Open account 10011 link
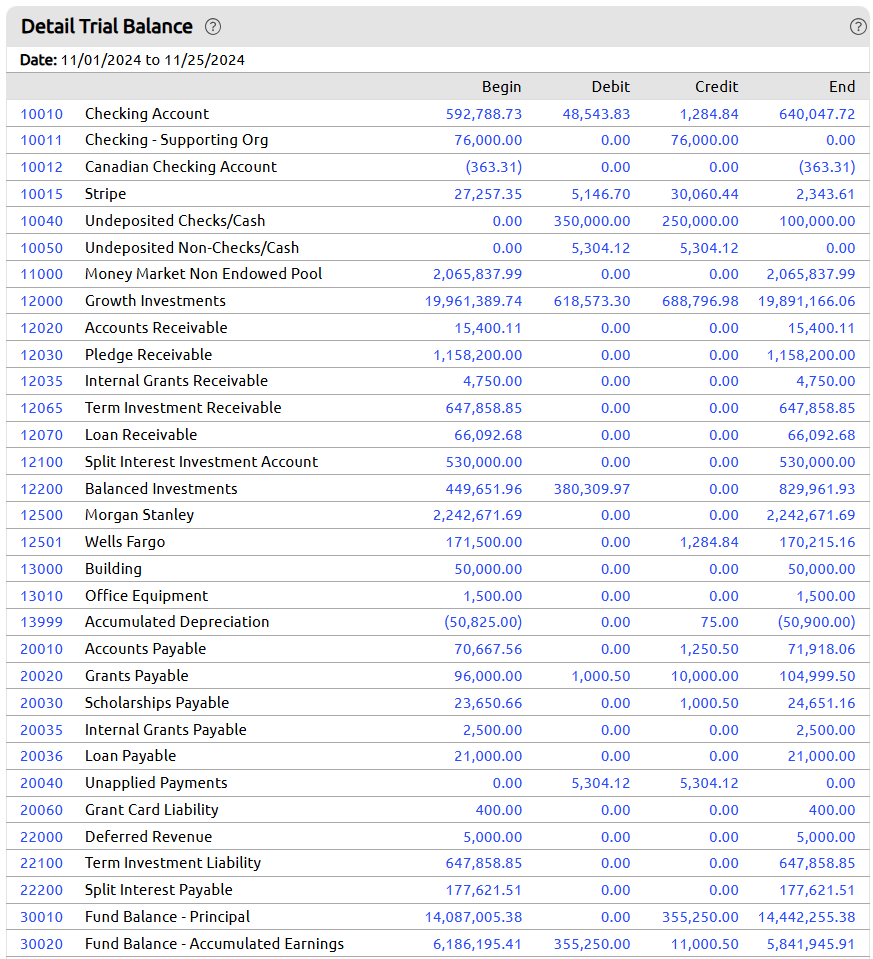 (x=42, y=141)
